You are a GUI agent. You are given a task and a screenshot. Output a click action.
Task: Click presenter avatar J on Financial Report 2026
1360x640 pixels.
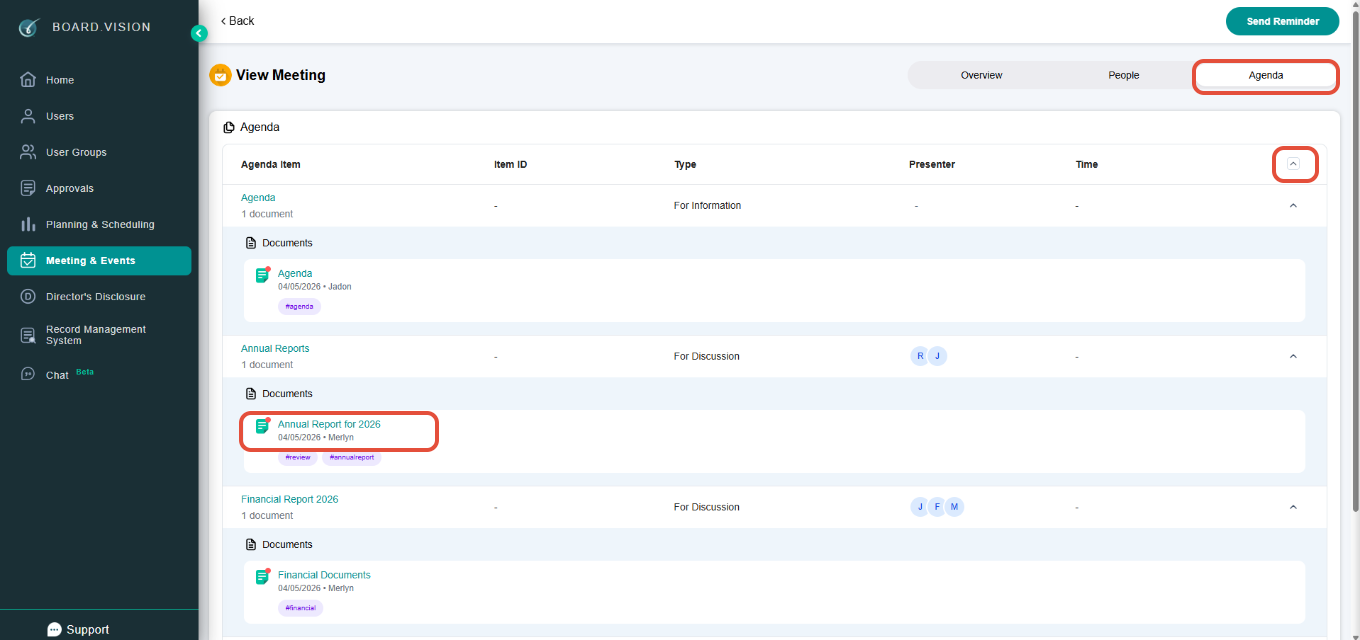click(x=920, y=507)
